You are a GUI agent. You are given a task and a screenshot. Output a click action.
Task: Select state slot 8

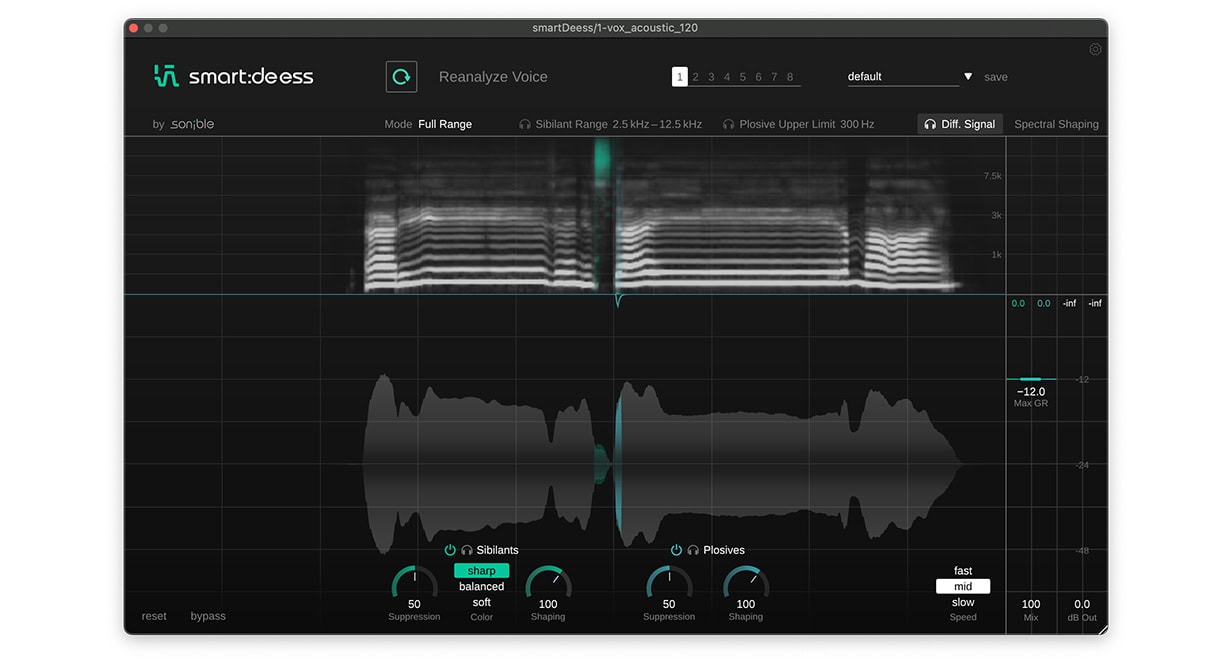pos(790,77)
